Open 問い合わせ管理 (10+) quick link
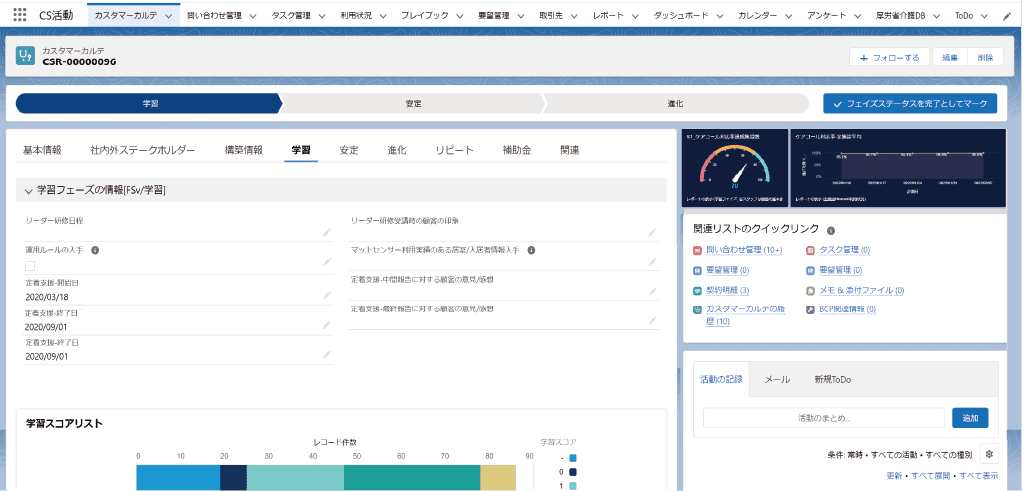This screenshot has width=1024, height=491. tap(744, 250)
